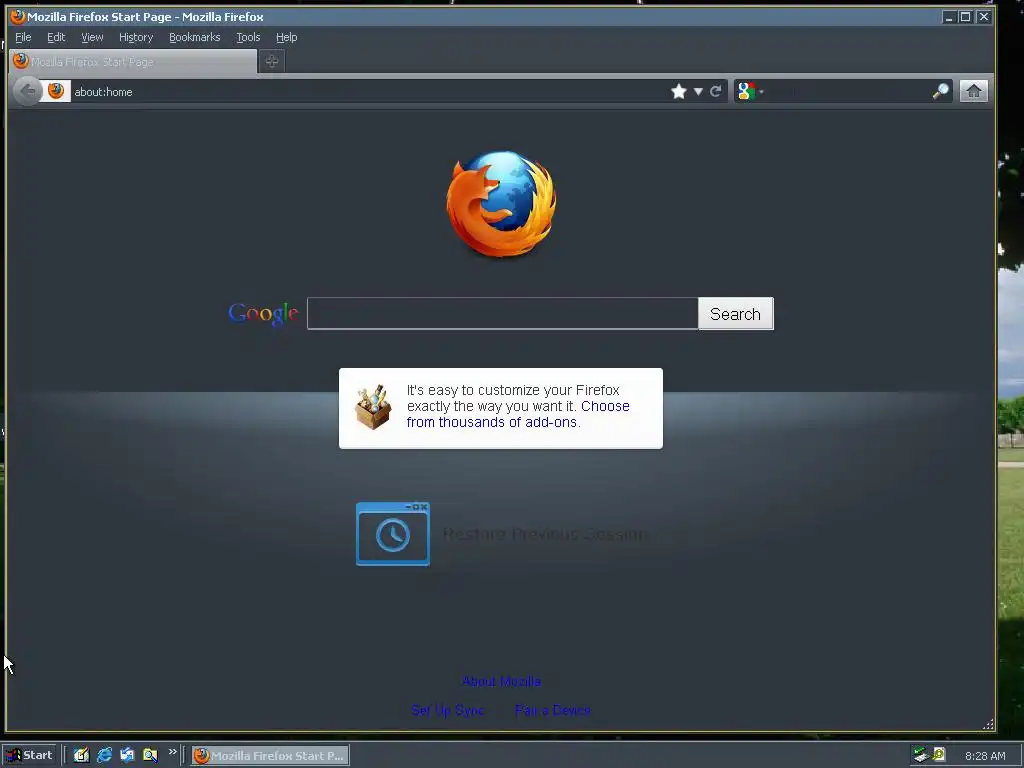Open the Bookmarks menu
Screen dimensions: 1024x768
(x=195, y=37)
